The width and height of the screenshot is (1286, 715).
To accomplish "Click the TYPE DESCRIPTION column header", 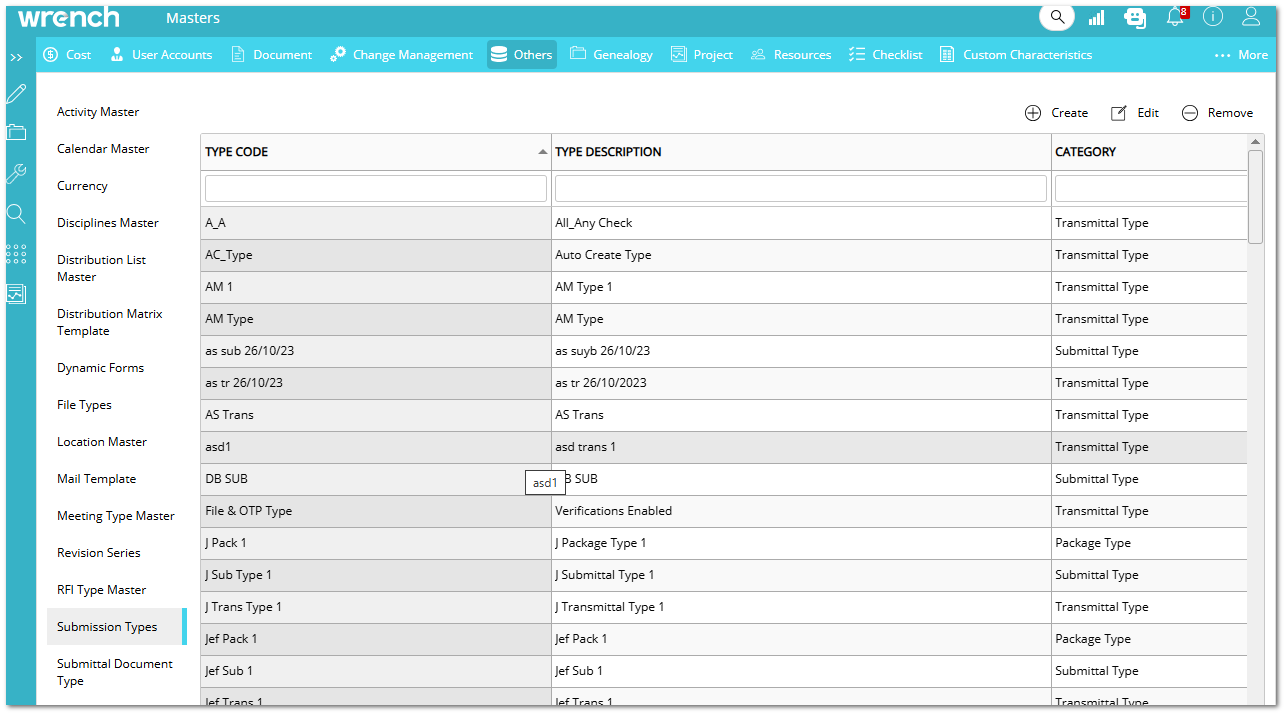I will (801, 152).
